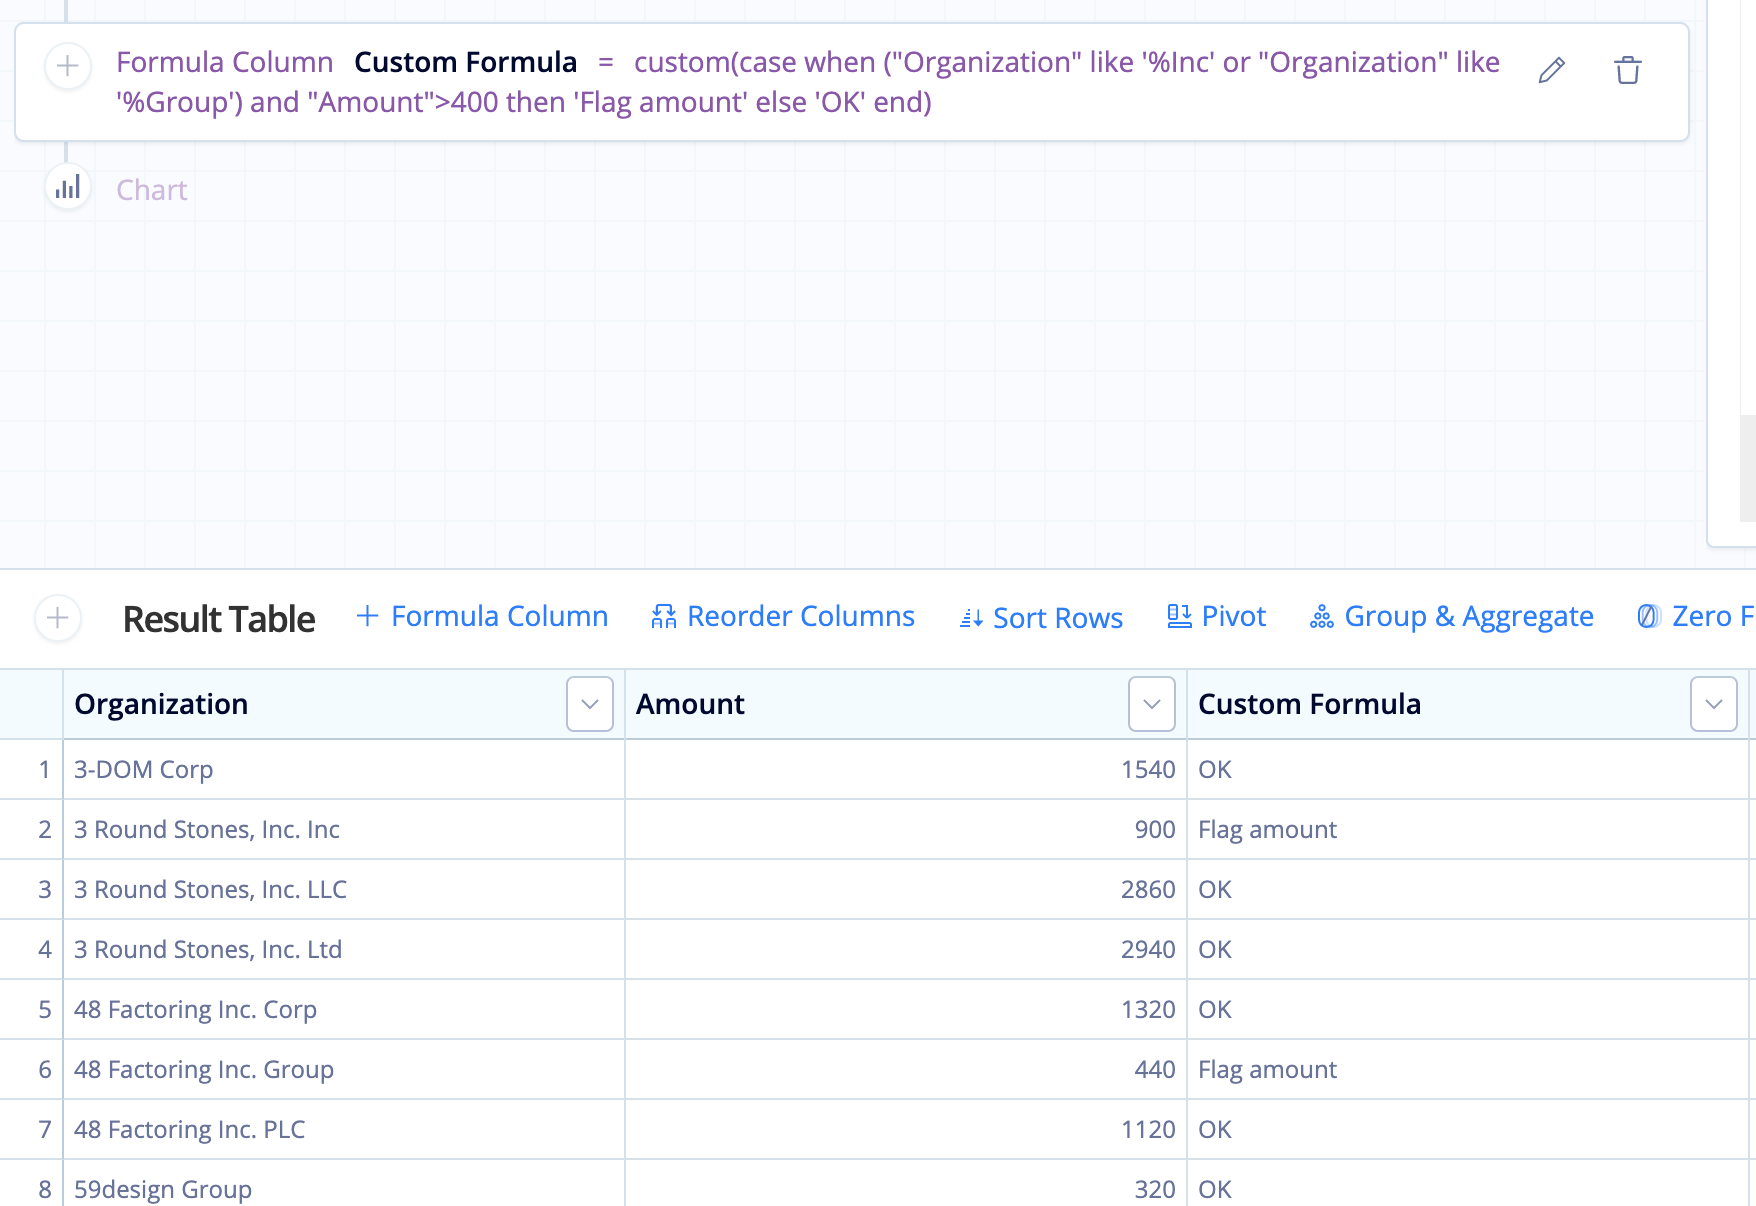Click row number 1
The image size is (1756, 1206).
[x=44, y=769]
